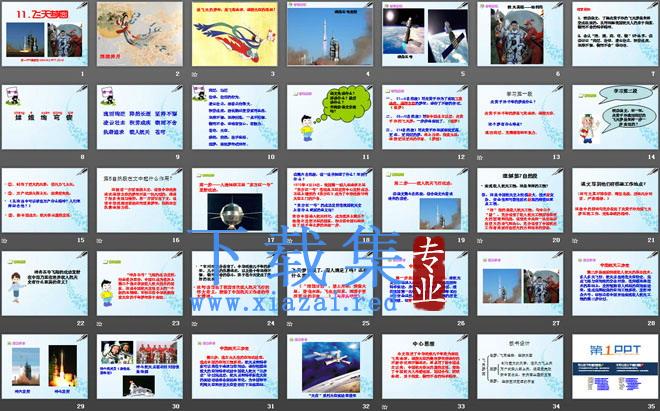Select slide 18 thumbnail
Viewport: 660px width, 411px height.
[x=330, y=200]
